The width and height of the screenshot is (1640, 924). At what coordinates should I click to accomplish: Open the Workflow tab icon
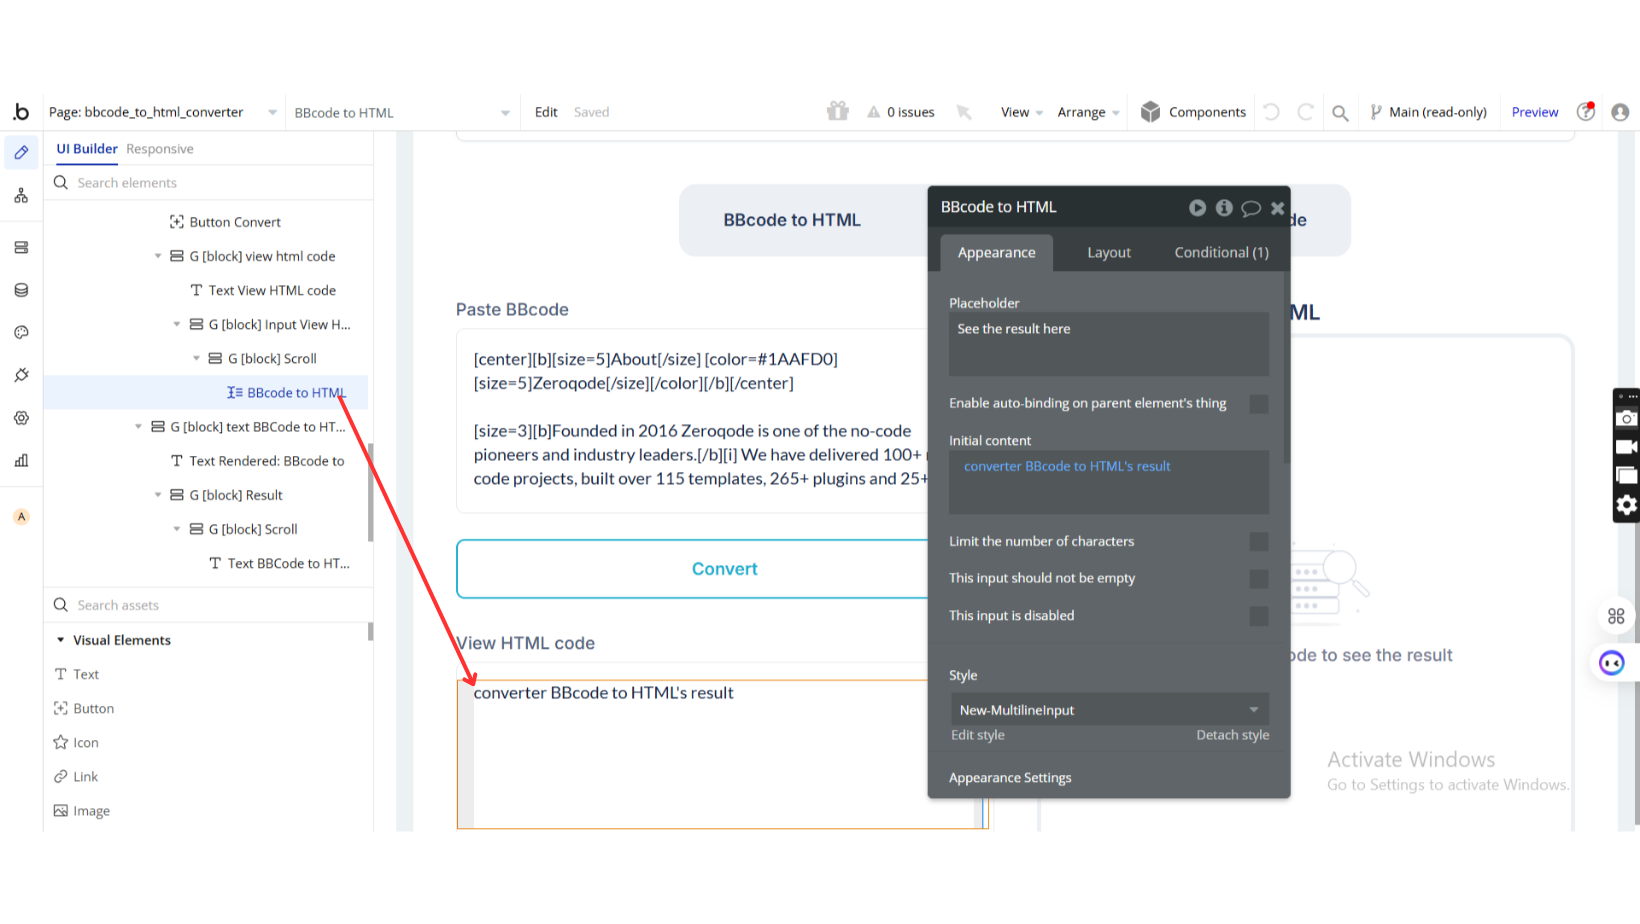(x=21, y=196)
